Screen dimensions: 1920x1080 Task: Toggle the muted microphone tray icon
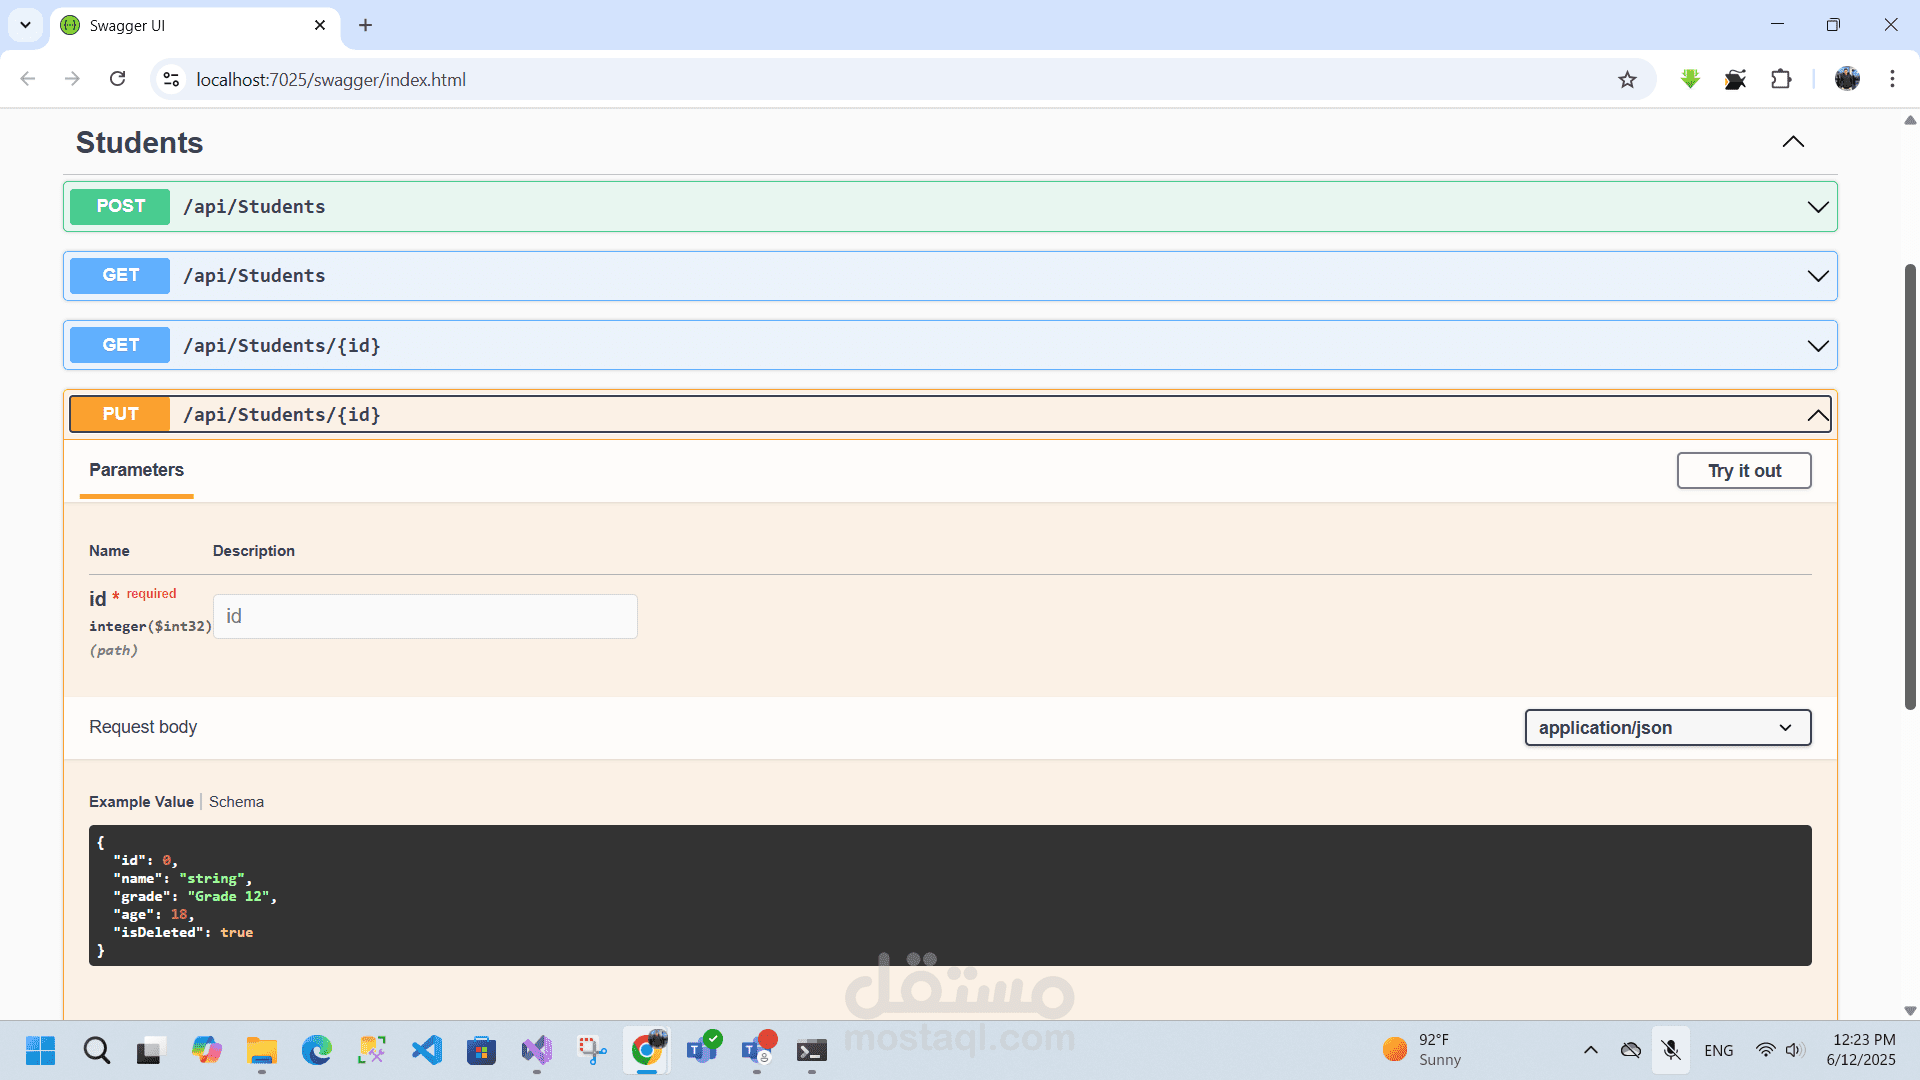pyautogui.click(x=1670, y=1050)
